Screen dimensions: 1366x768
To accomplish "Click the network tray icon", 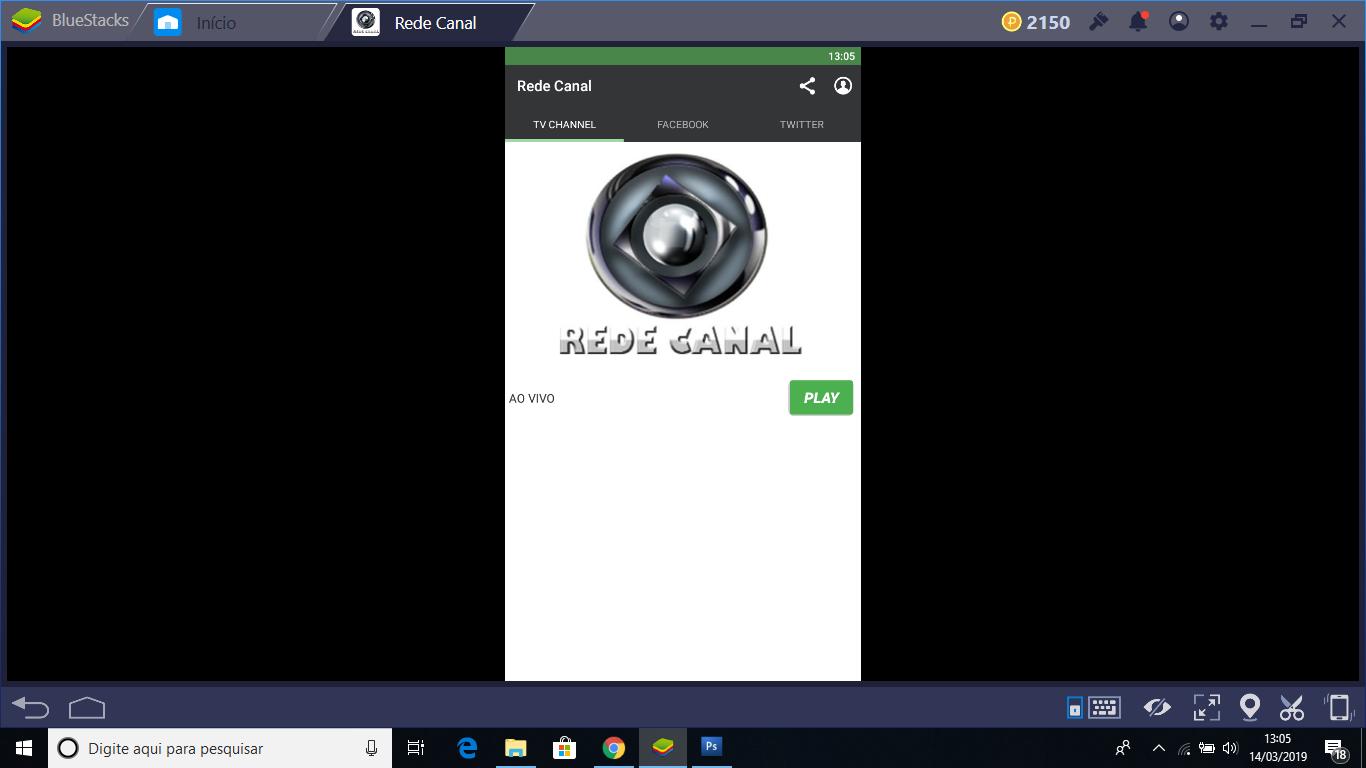I will (x=1185, y=748).
